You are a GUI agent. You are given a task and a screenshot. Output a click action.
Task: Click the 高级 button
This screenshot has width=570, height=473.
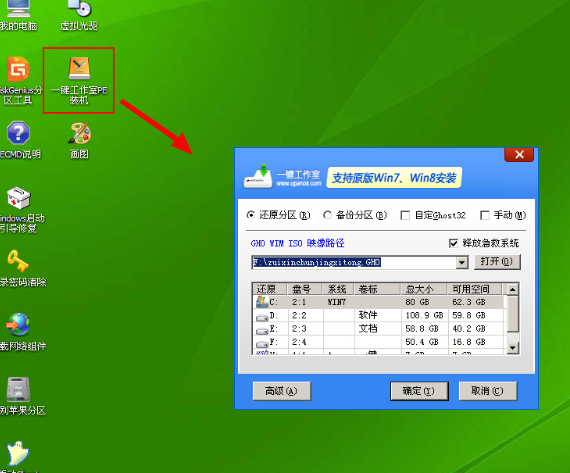(282, 391)
